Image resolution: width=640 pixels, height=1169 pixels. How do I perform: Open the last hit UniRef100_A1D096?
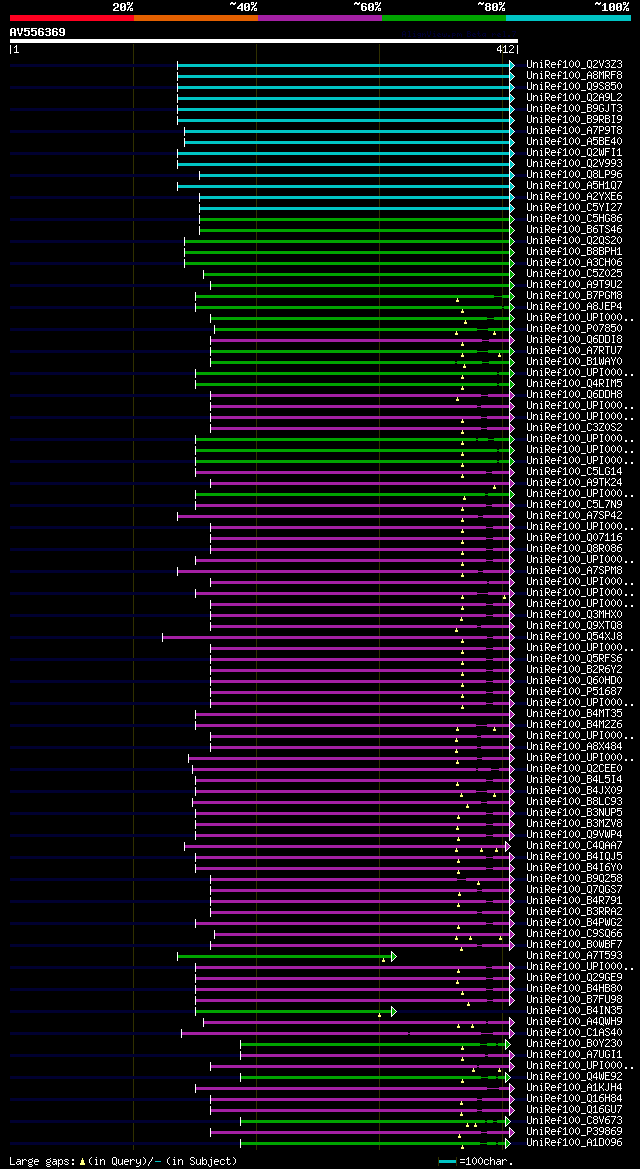(574, 1143)
